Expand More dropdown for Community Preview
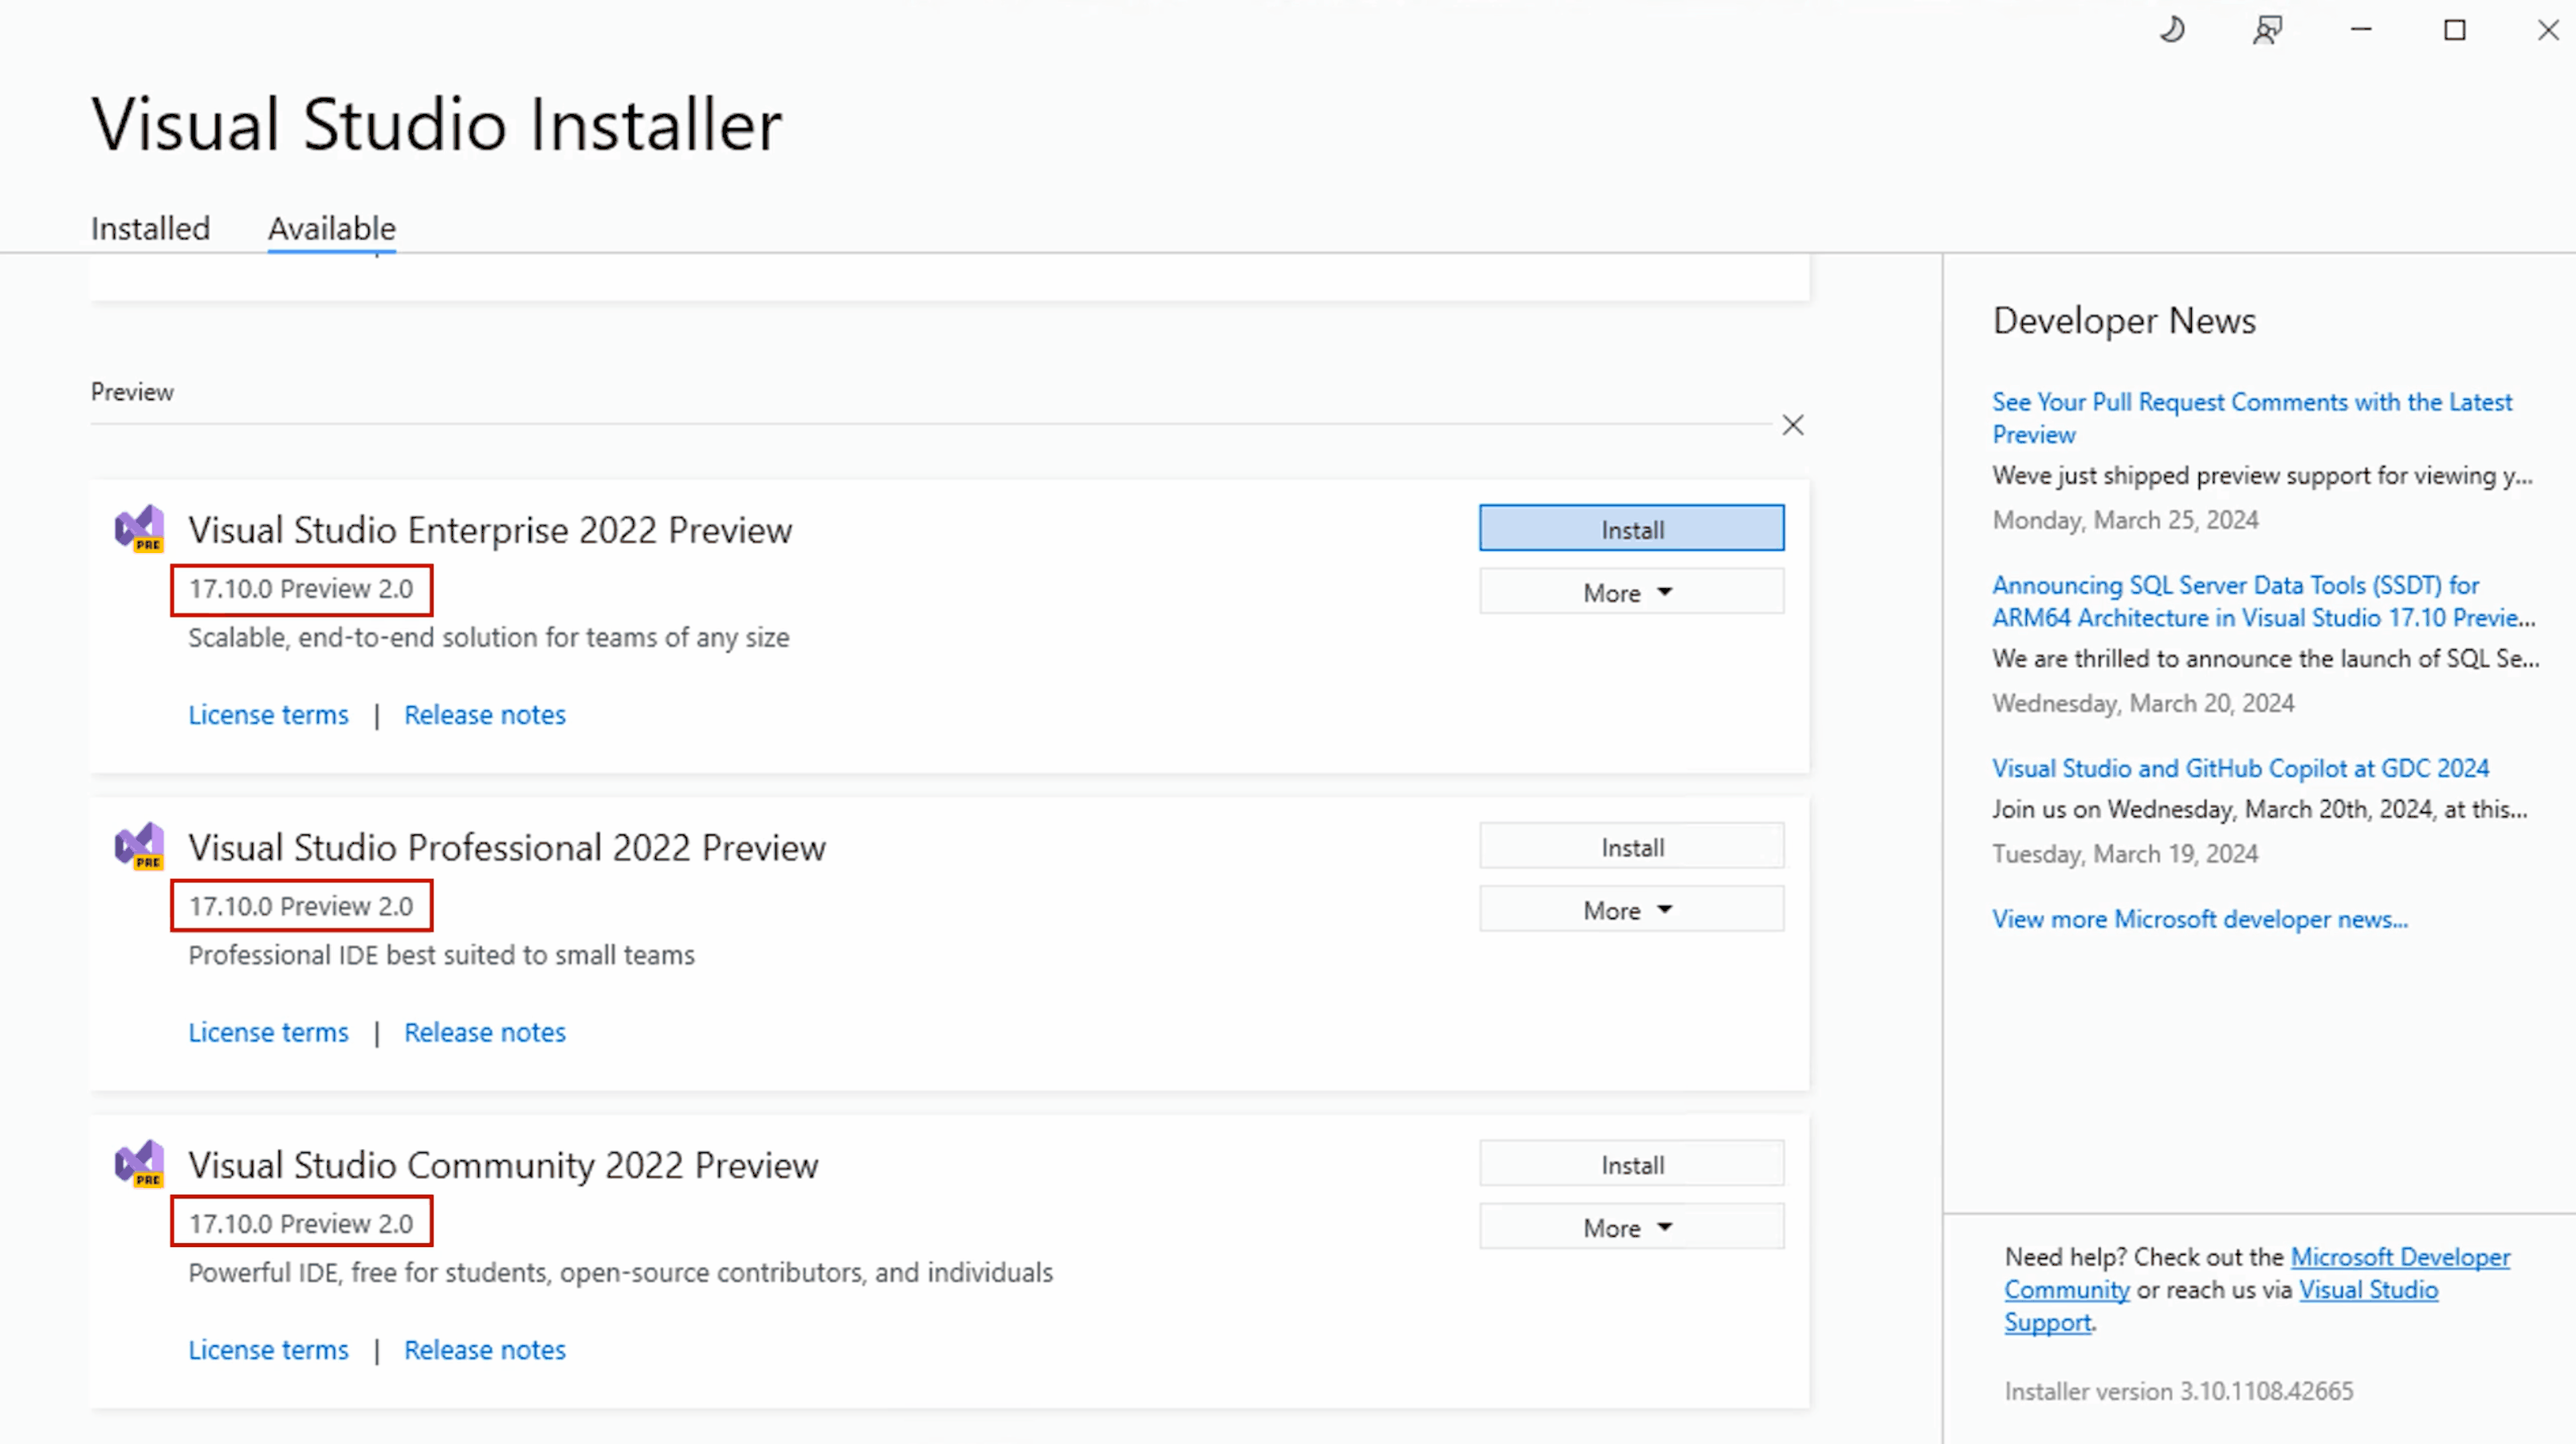Image resolution: width=2576 pixels, height=1444 pixels. pos(1631,1227)
